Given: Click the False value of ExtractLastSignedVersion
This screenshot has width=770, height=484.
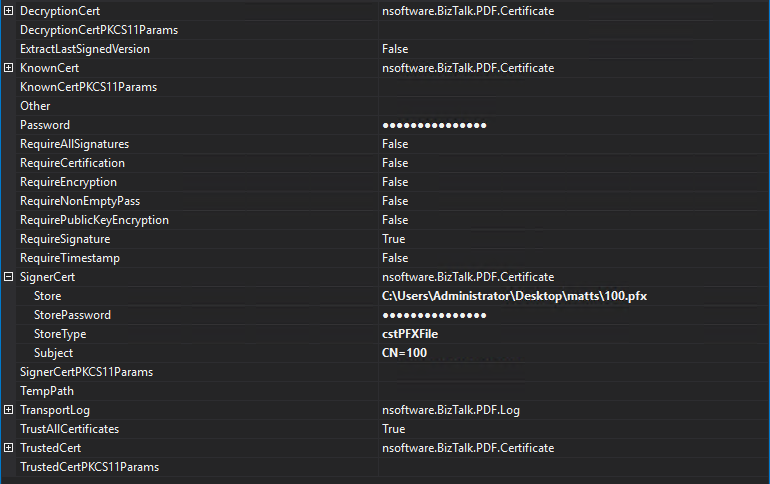Looking at the screenshot, I should 395,49.
